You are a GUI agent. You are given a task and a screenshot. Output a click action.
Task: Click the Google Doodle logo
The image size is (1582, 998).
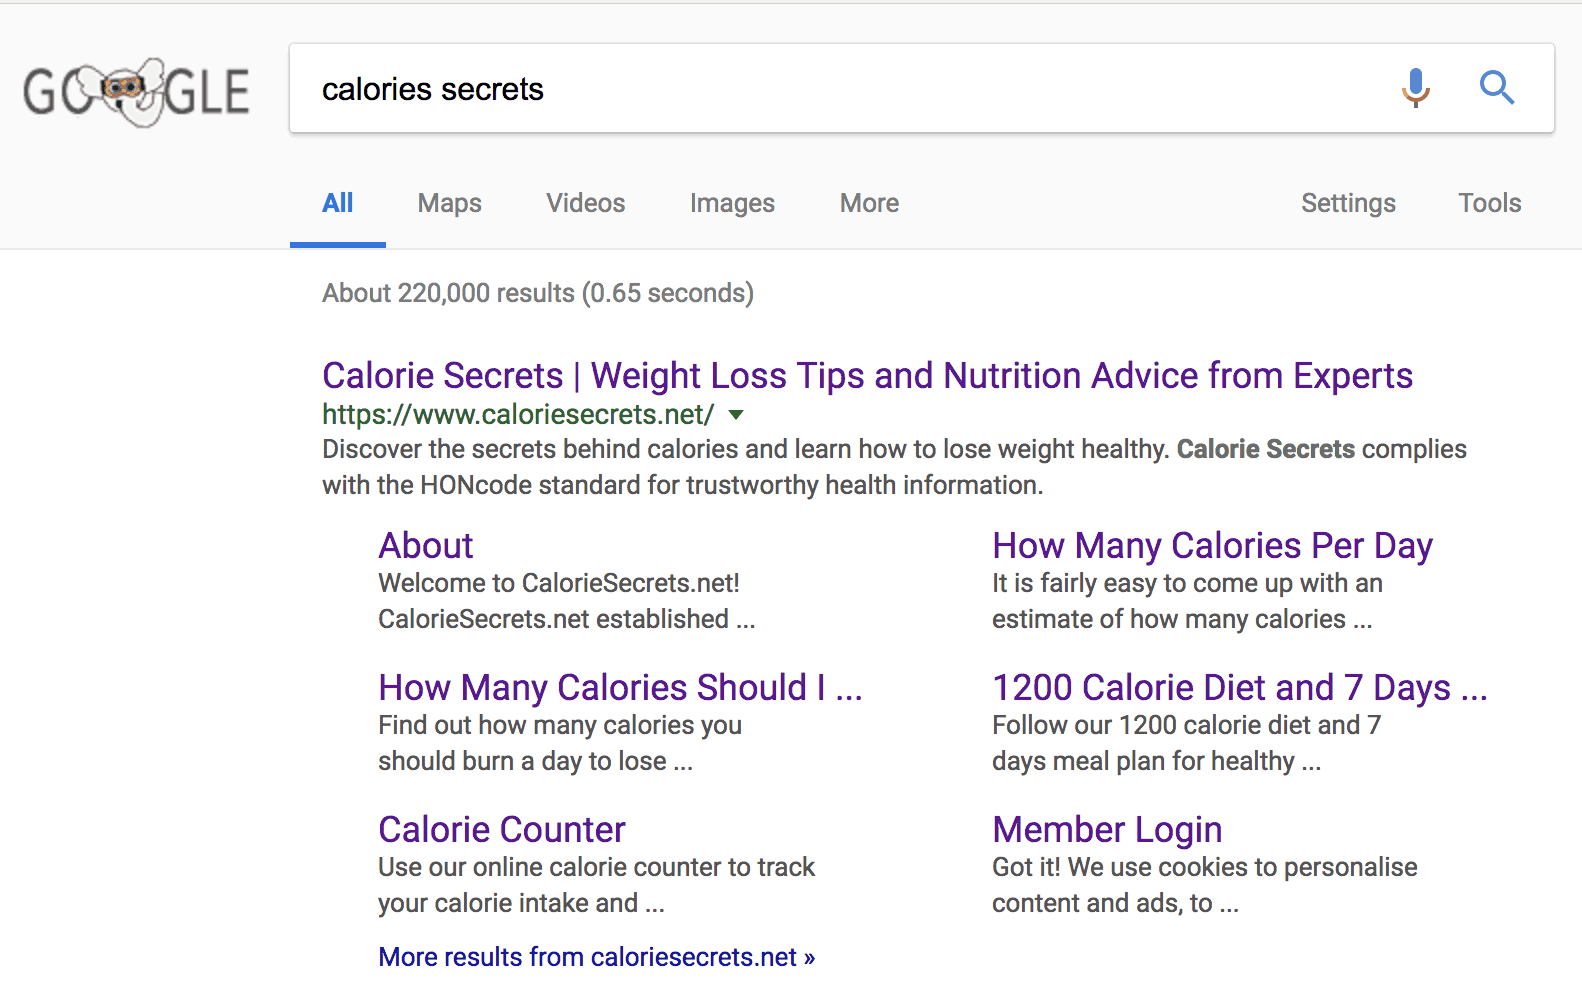[137, 90]
